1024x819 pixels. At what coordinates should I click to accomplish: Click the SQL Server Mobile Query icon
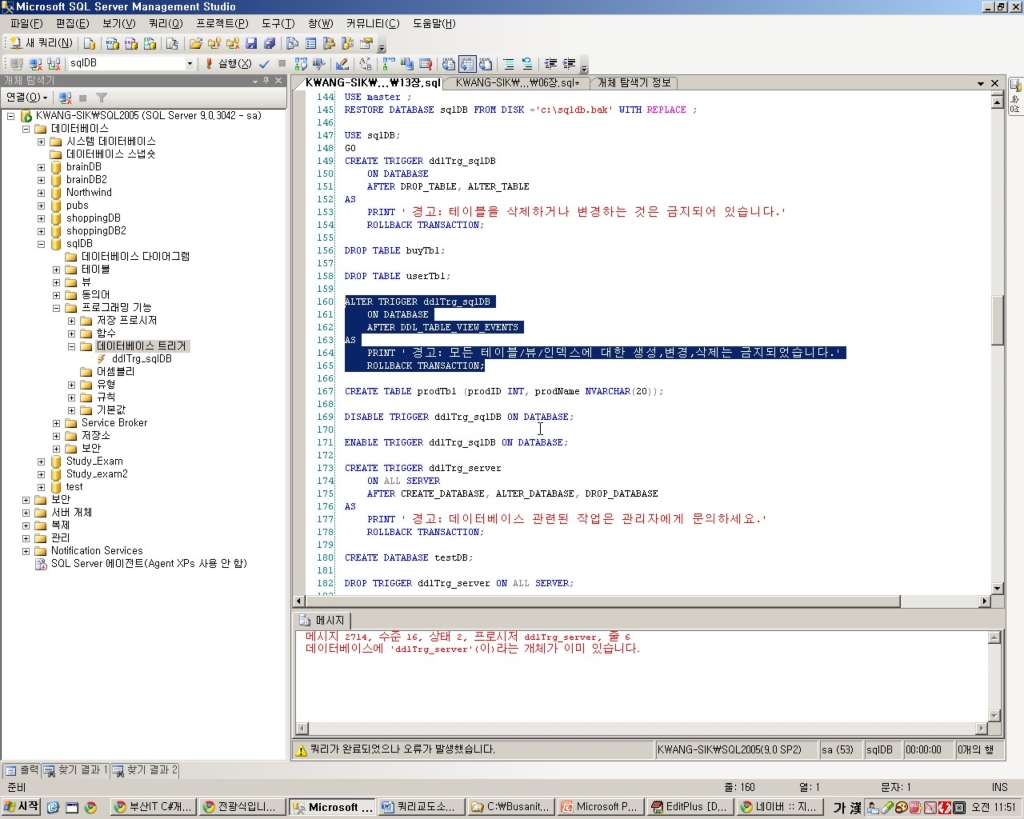[172, 44]
